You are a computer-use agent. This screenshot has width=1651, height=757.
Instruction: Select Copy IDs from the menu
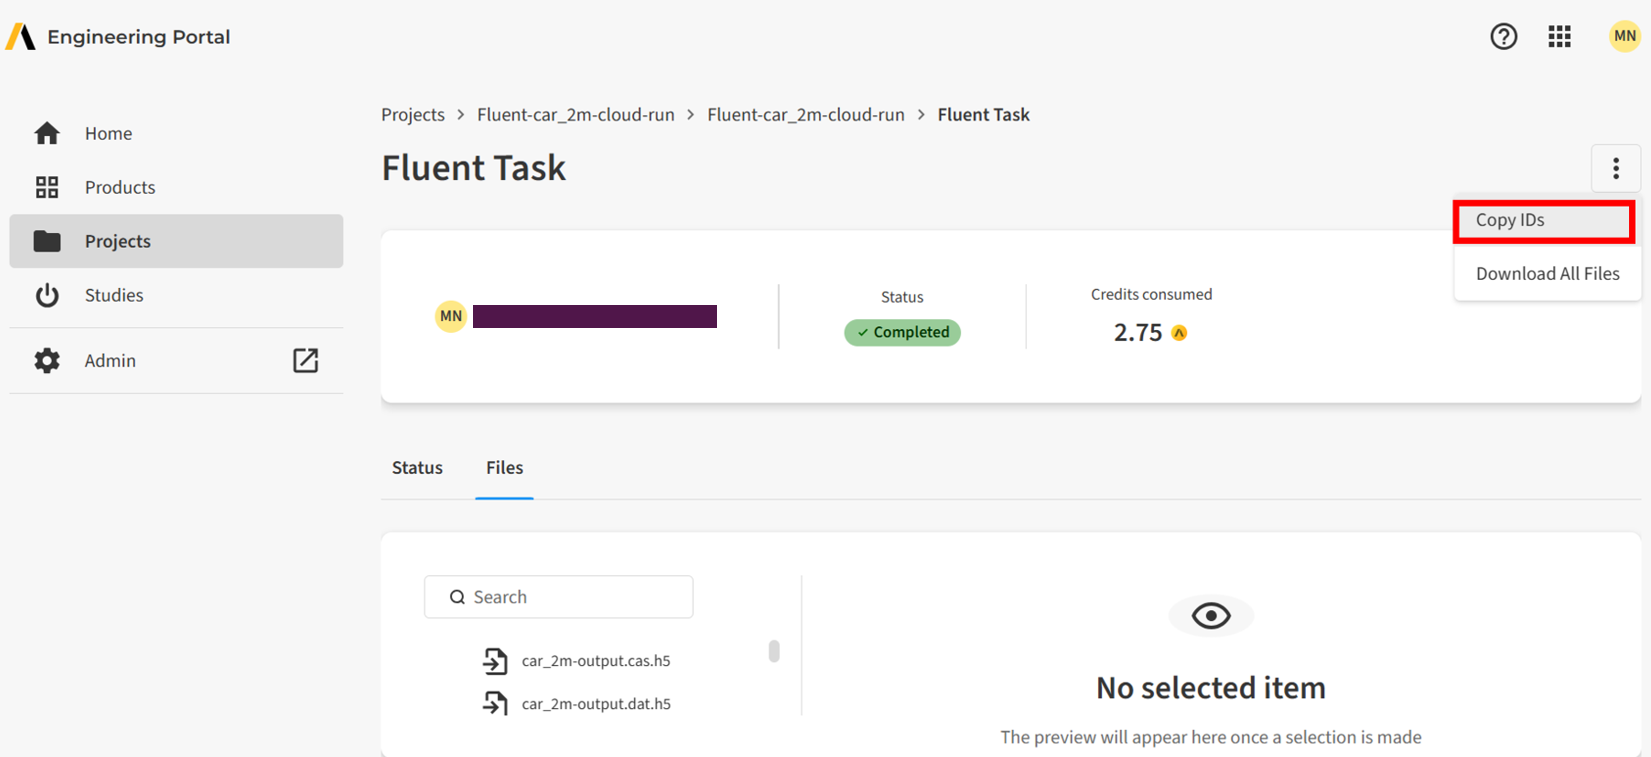pos(1544,221)
